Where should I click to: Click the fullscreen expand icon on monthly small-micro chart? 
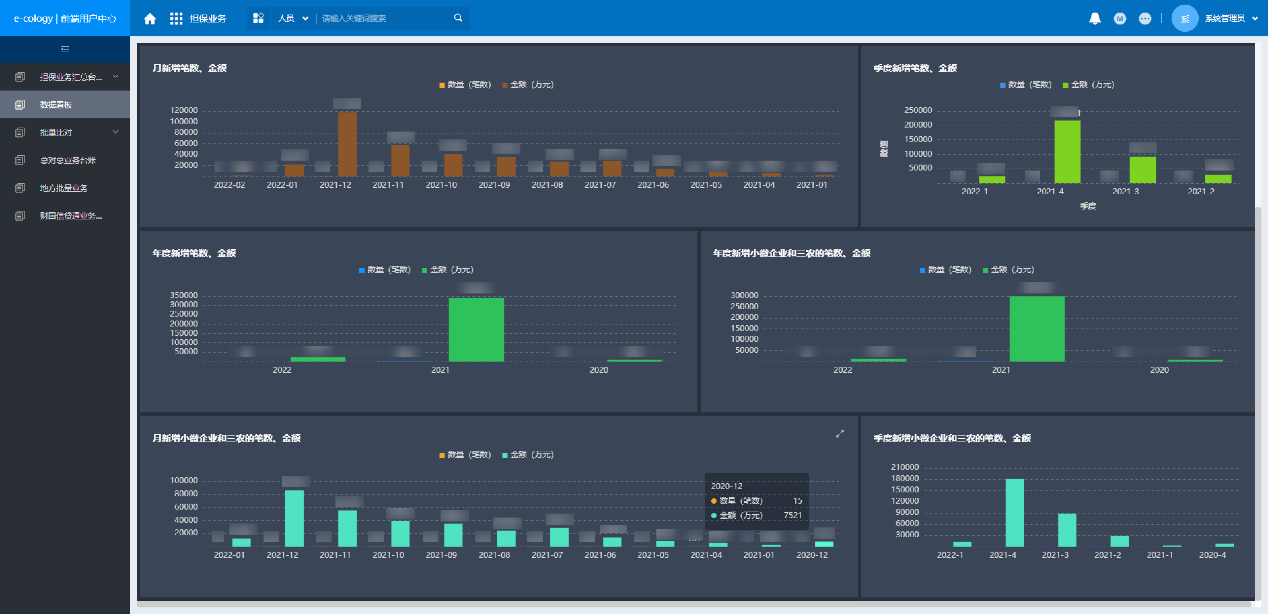tap(840, 433)
